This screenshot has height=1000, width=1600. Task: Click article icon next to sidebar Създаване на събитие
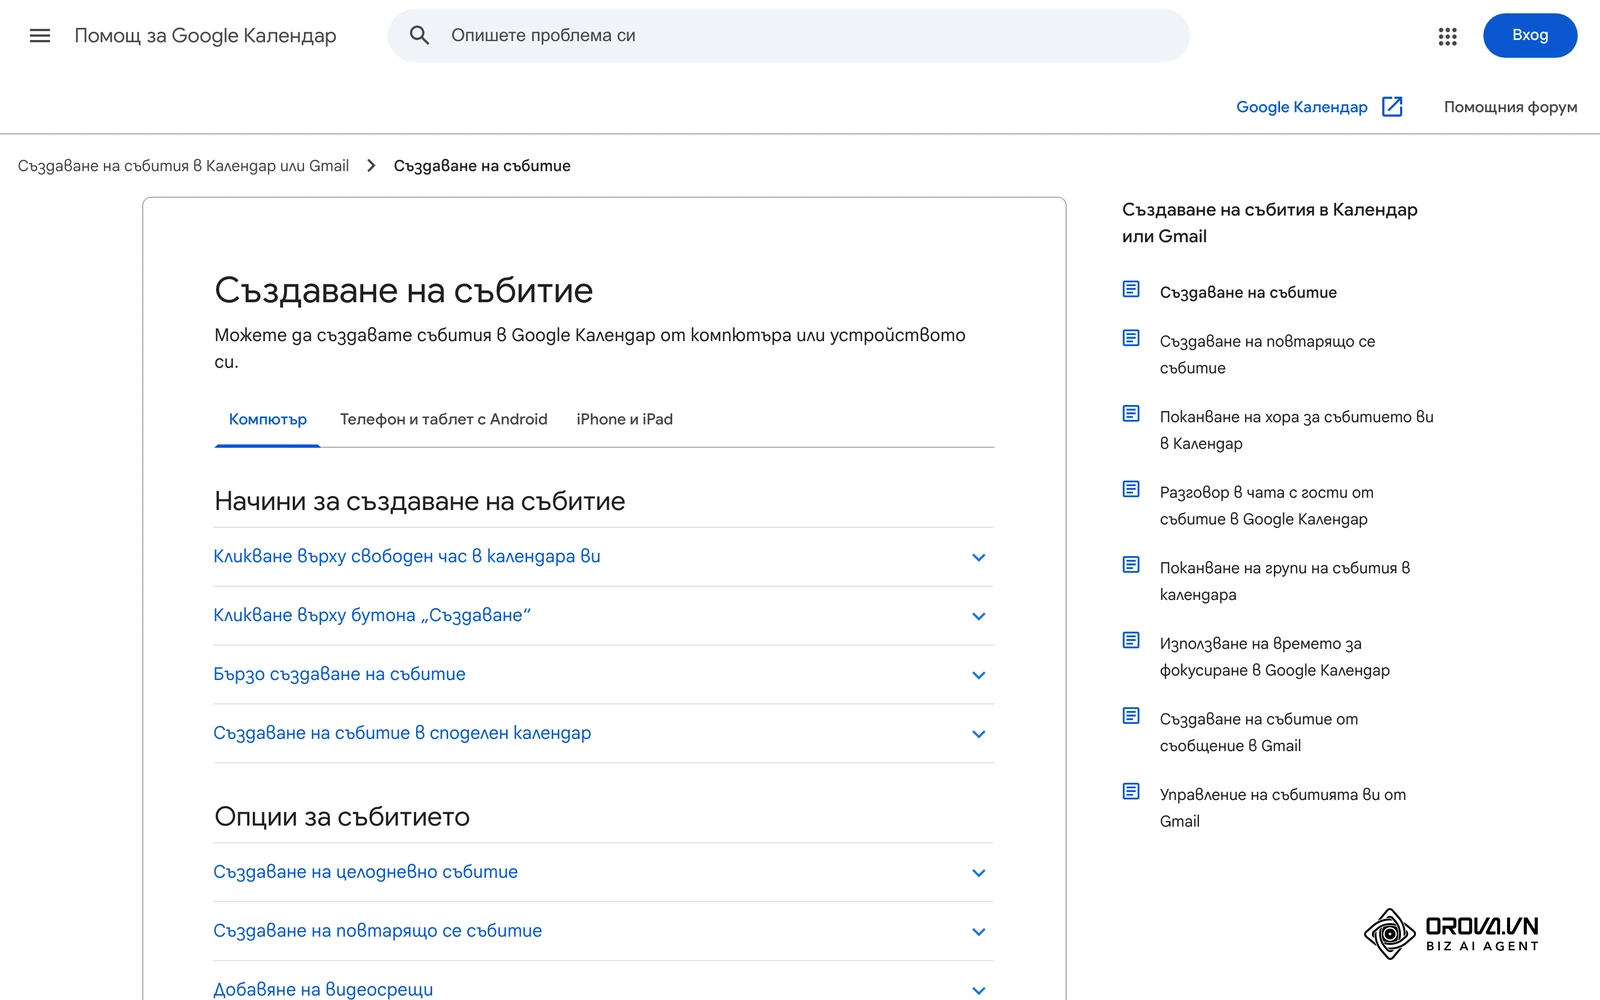click(x=1131, y=290)
